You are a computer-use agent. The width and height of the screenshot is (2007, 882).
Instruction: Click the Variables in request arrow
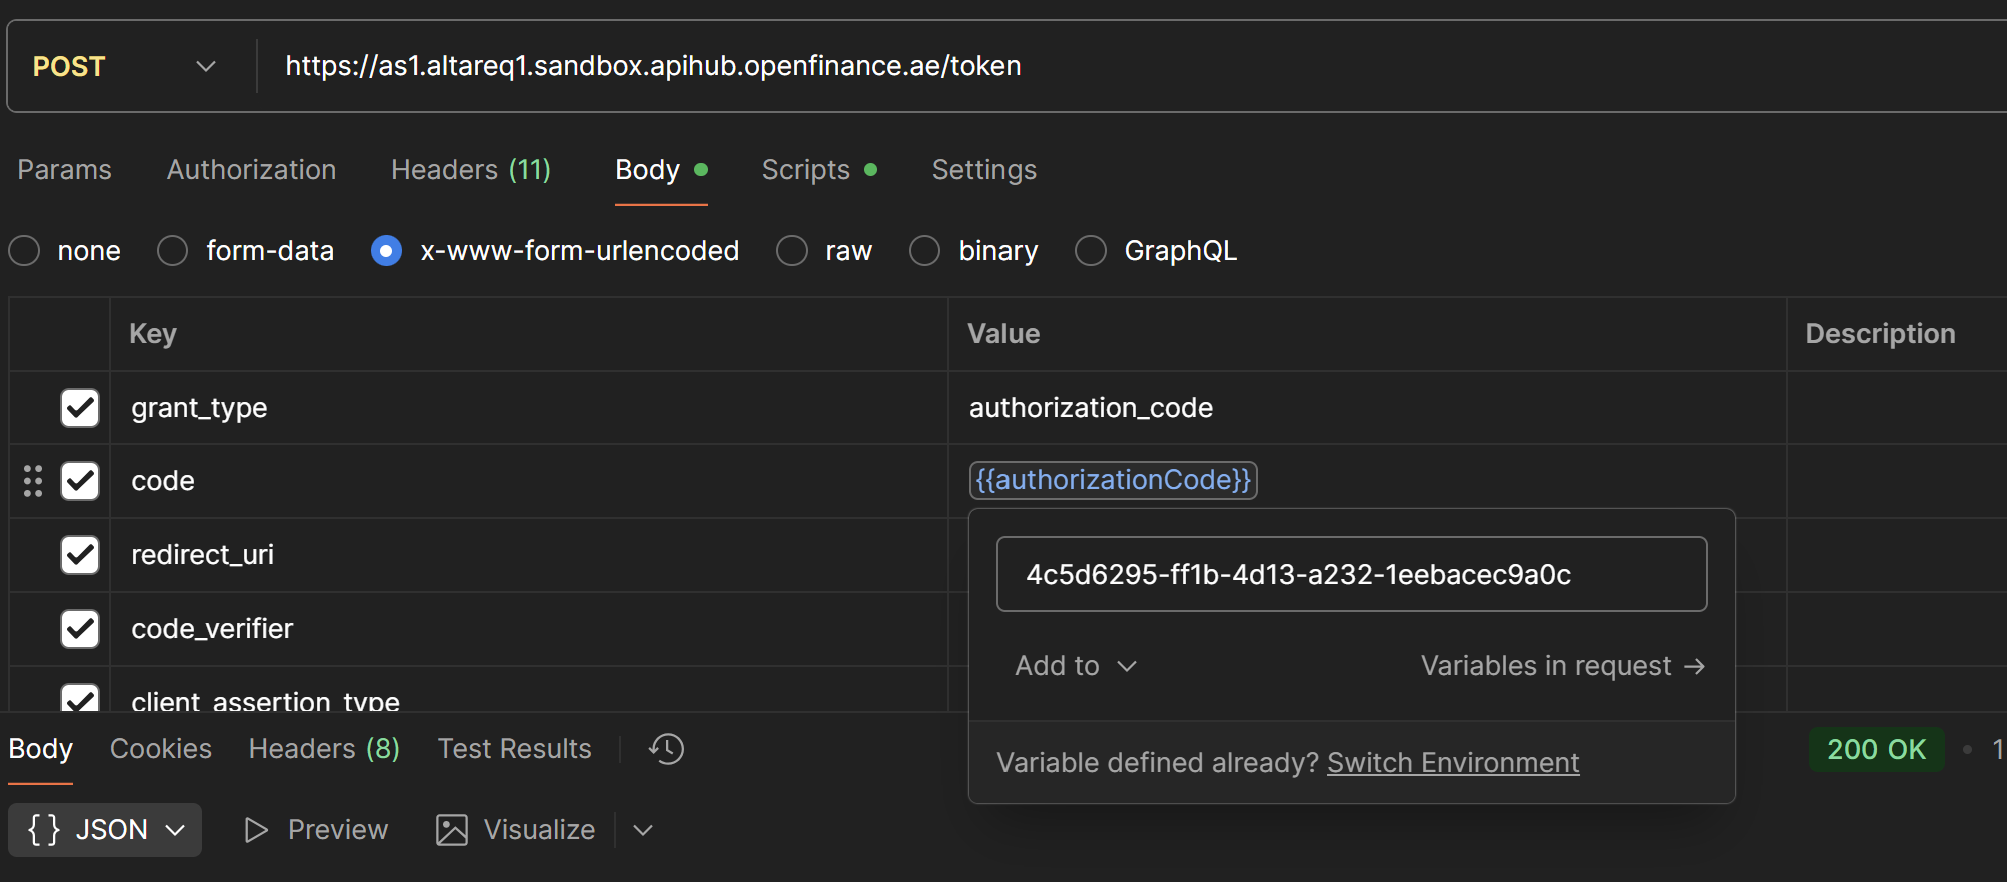point(1694,666)
